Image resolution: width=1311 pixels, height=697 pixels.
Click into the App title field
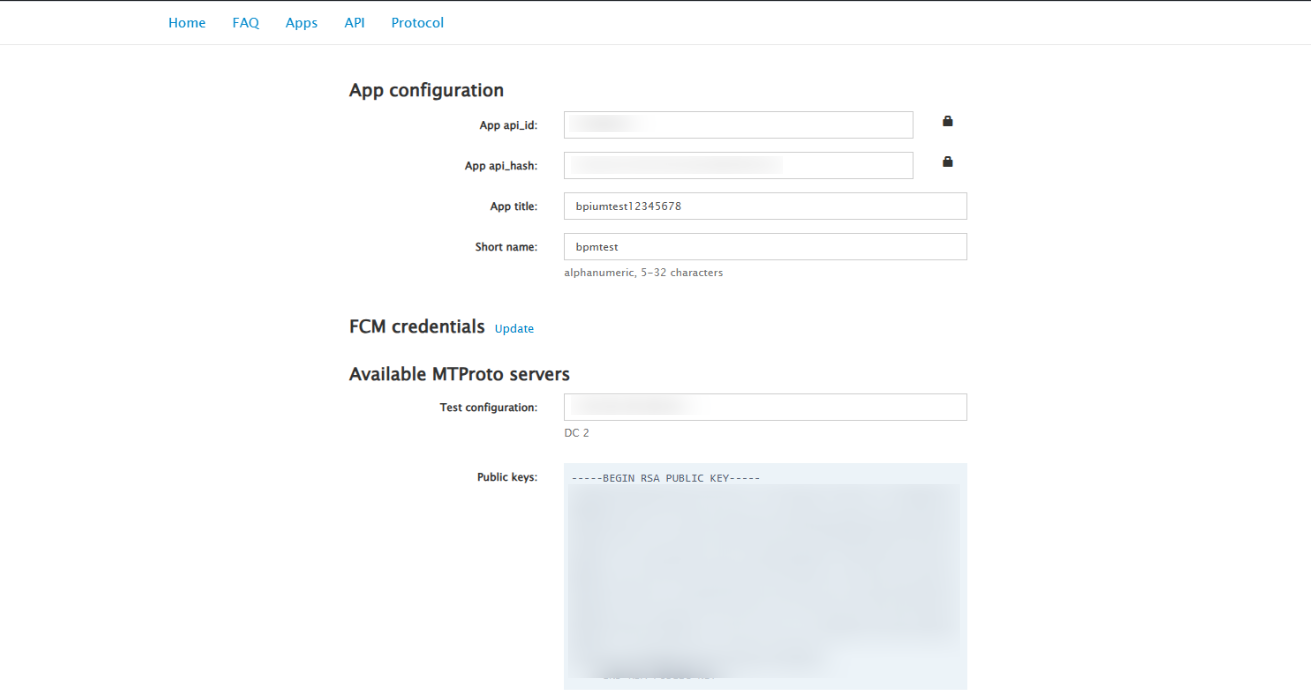[765, 206]
